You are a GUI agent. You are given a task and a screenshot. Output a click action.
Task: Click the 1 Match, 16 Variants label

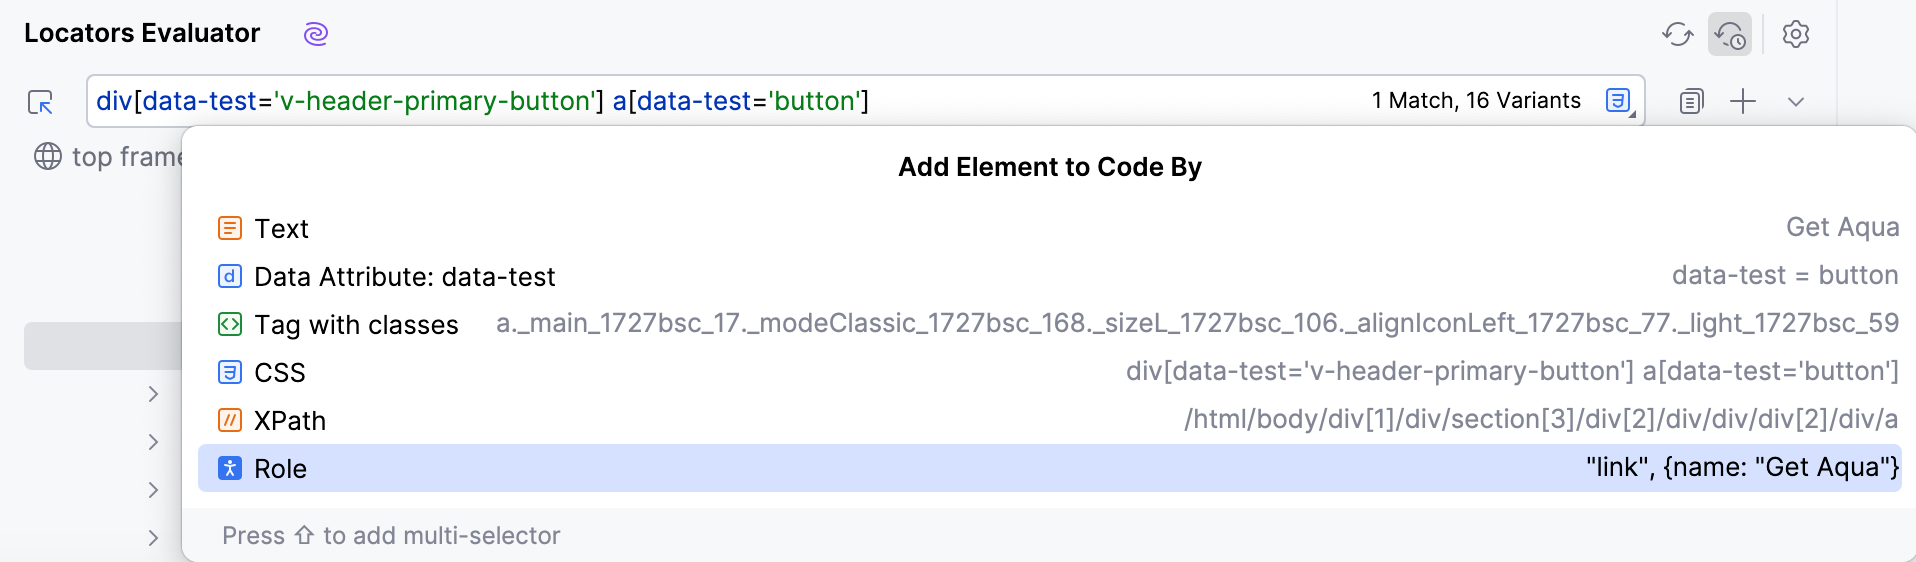[1476, 101]
